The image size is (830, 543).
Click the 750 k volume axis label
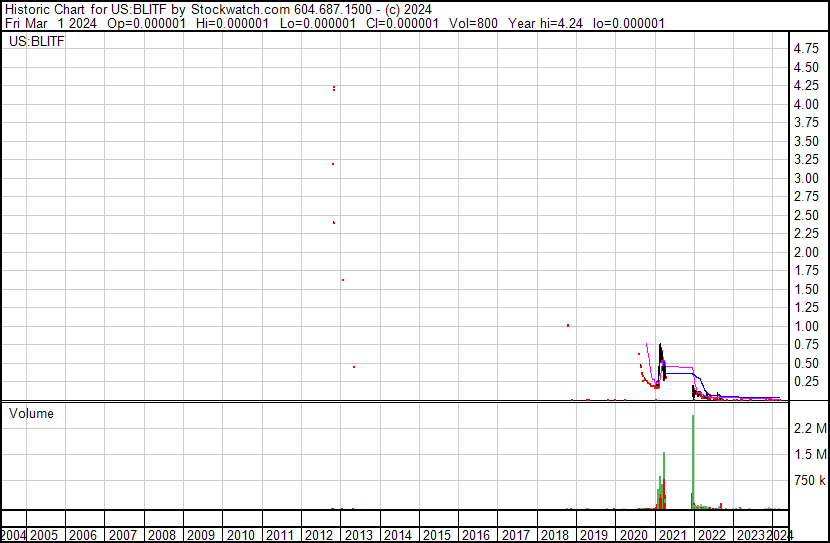pyautogui.click(x=809, y=481)
